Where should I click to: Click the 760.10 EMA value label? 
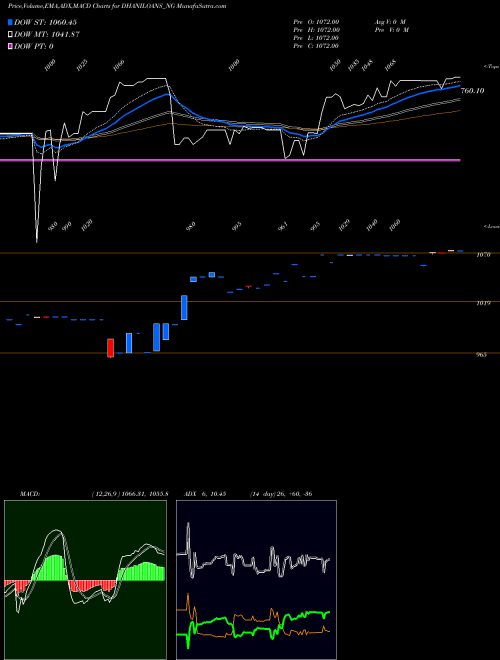472,90
